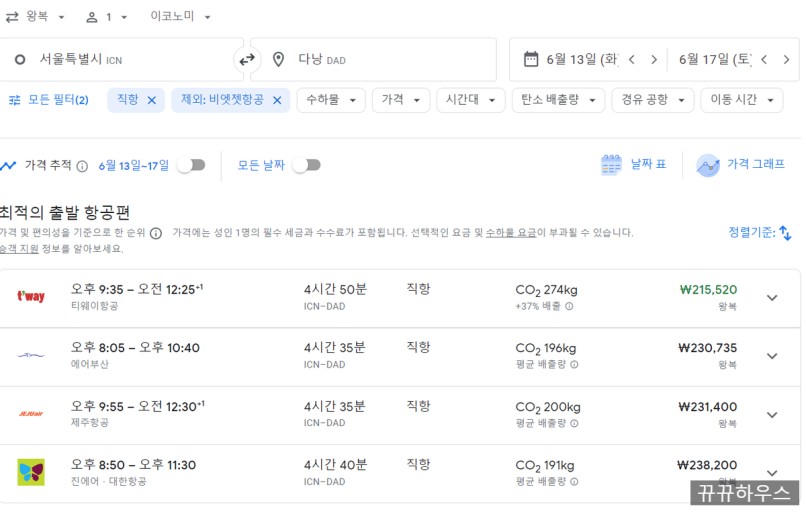Open the round-trip 왕복 trip type dropdown

tap(35, 16)
